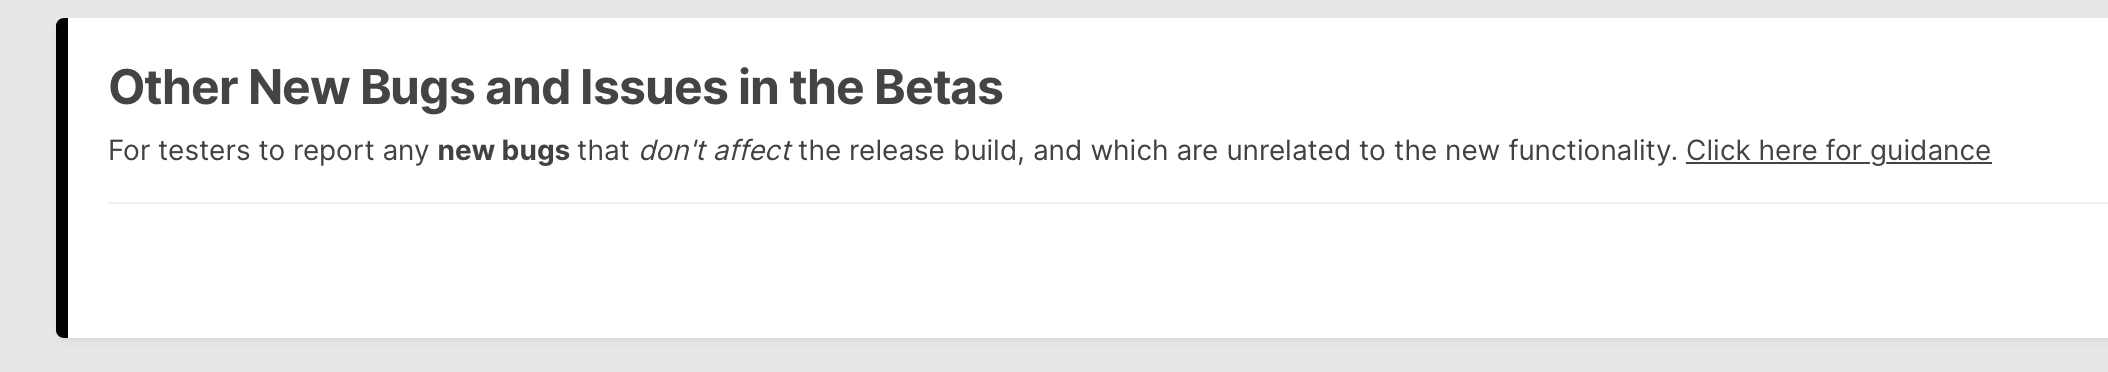Click the word "Bugs" in the heading

[417, 88]
